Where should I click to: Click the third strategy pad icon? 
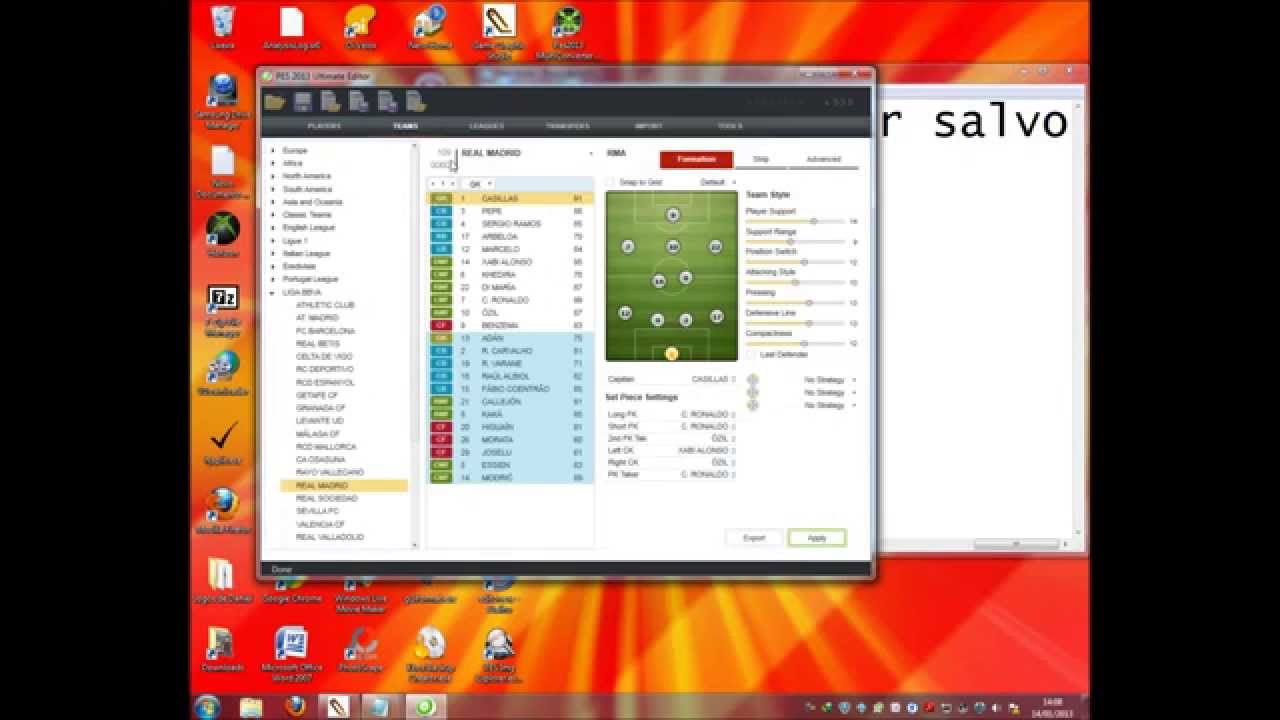click(x=752, y=405)
